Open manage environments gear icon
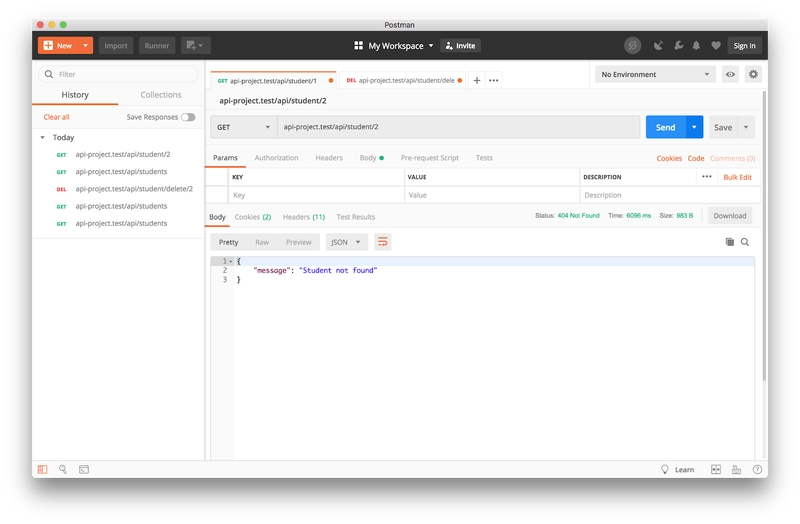The height and width of the screenshot is (524, 800). (753, 74)
